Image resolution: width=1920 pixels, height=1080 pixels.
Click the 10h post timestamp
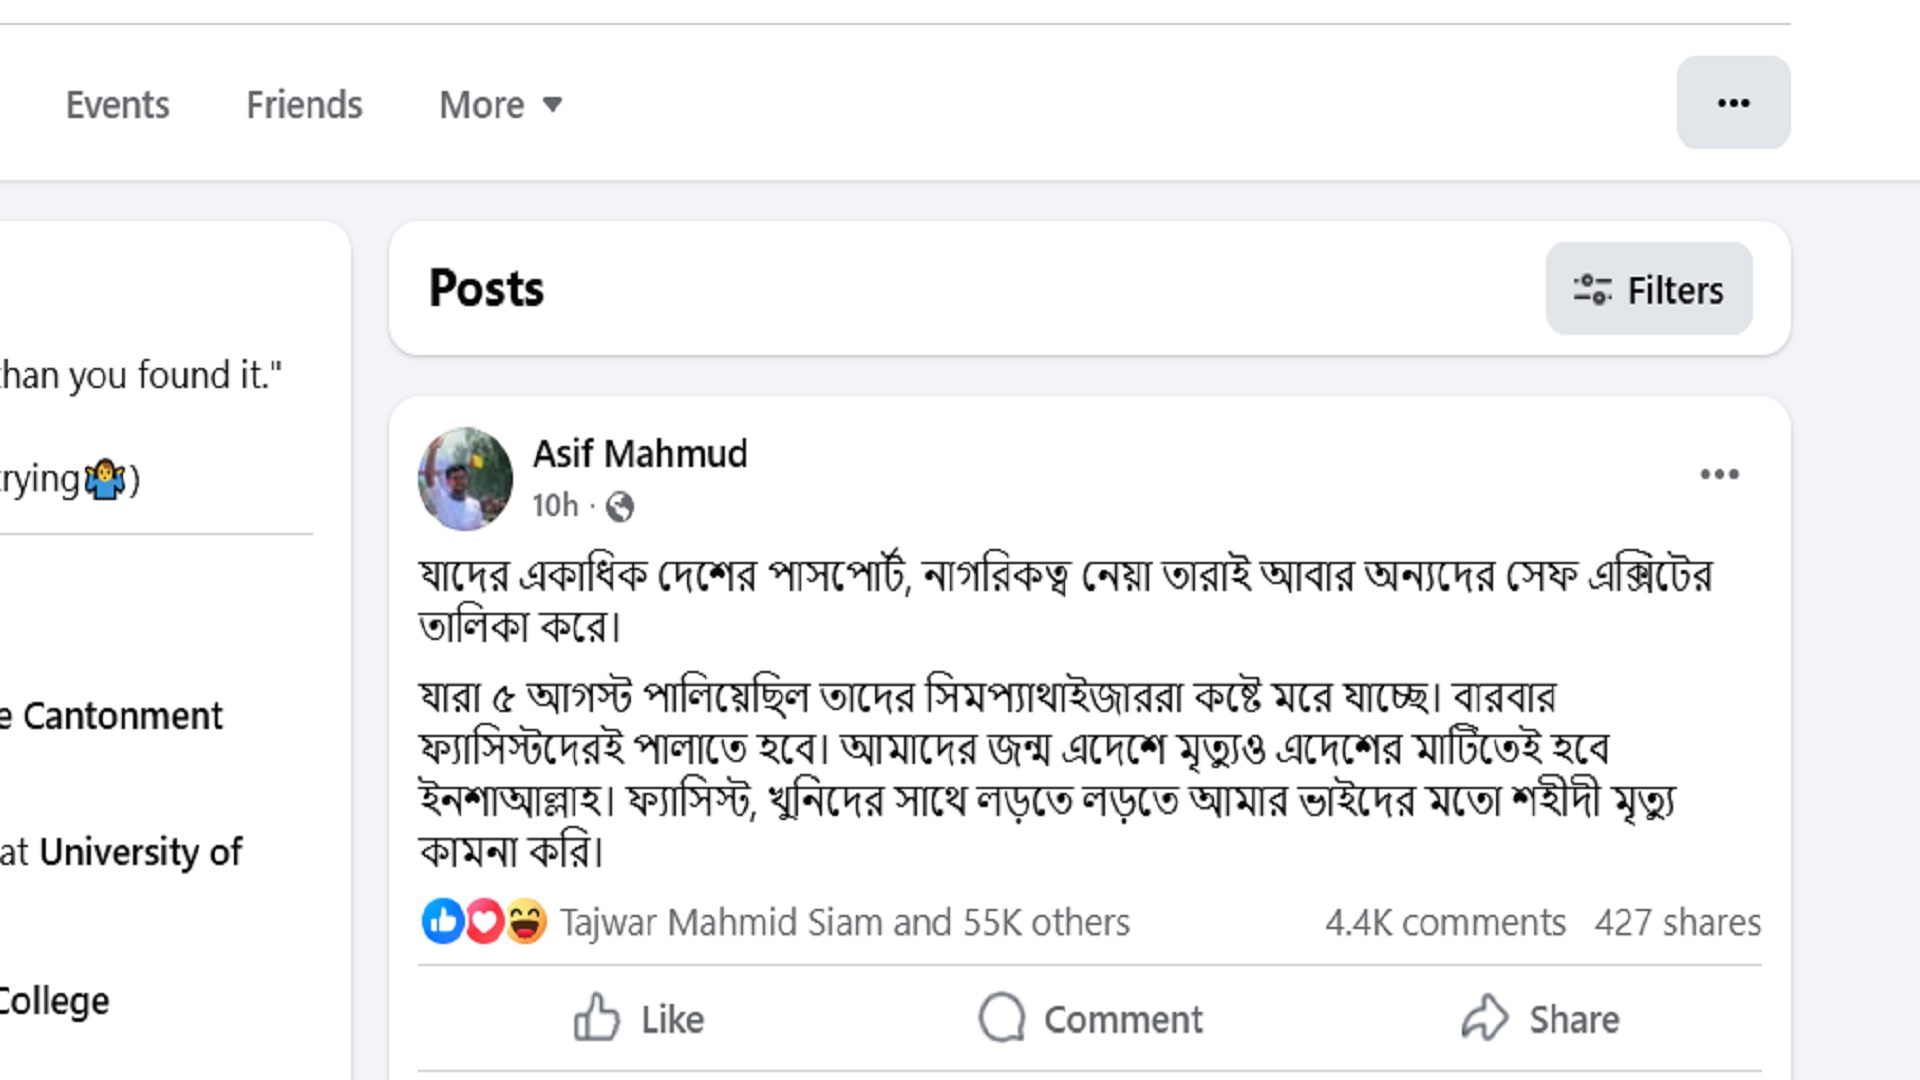click(x=555, y=506)
